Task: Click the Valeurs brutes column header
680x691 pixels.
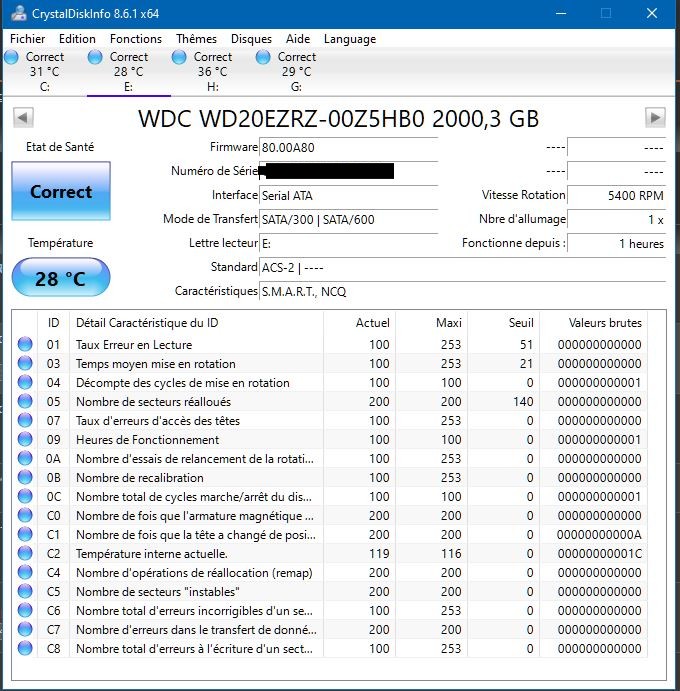Action: coord(593,323)
